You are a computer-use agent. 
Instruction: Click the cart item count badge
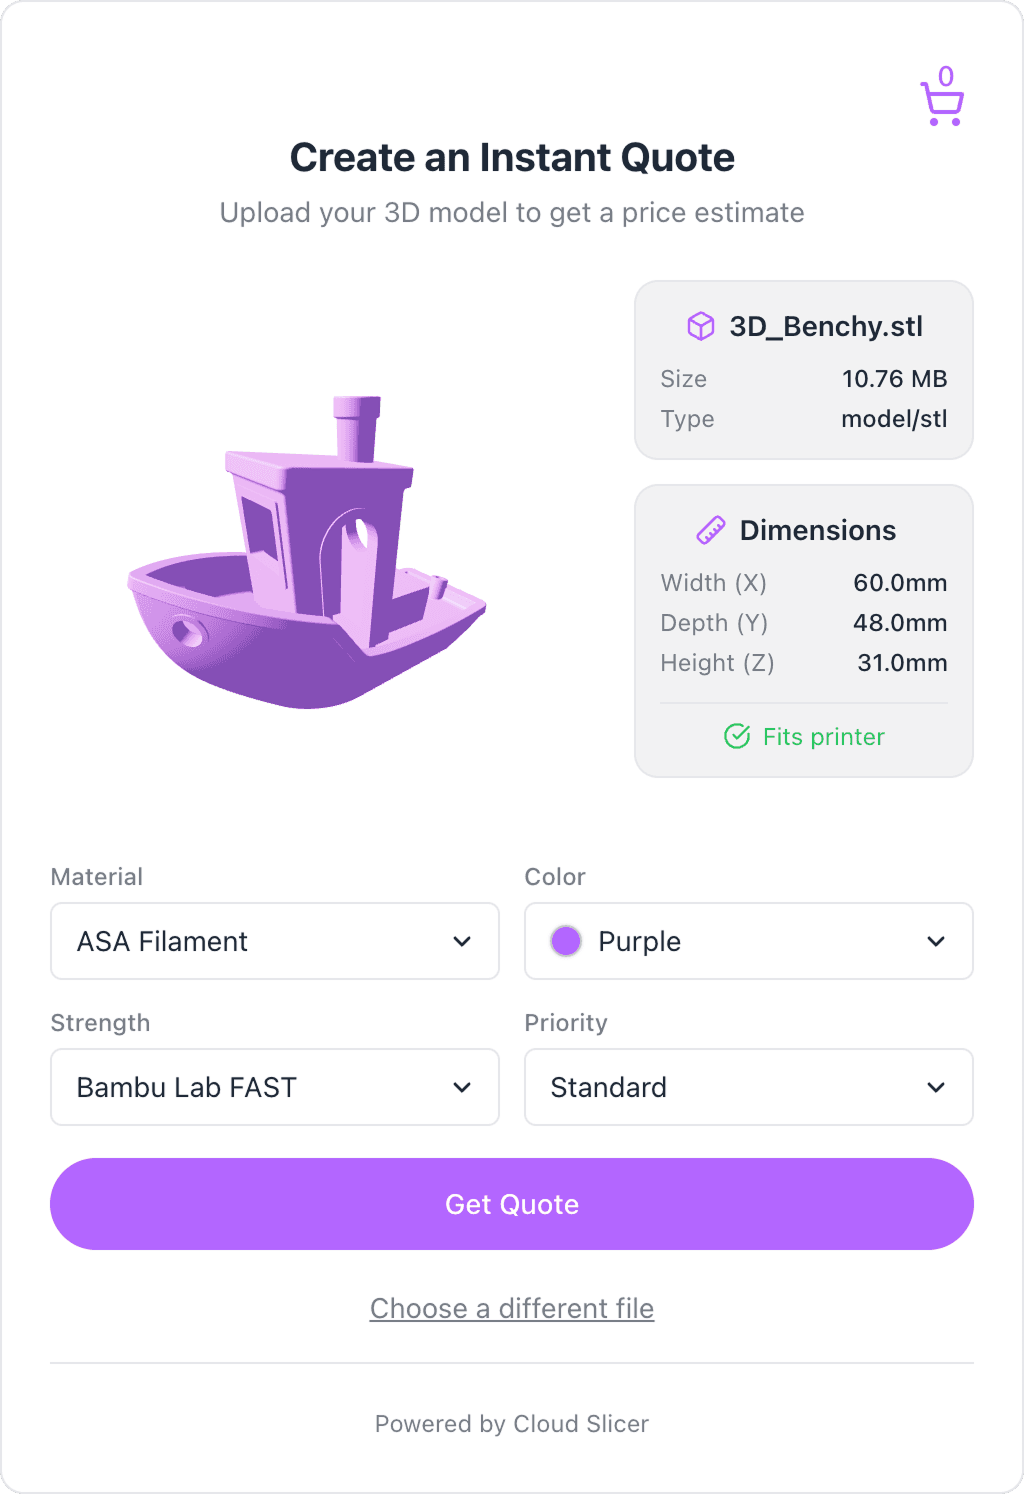946,76
